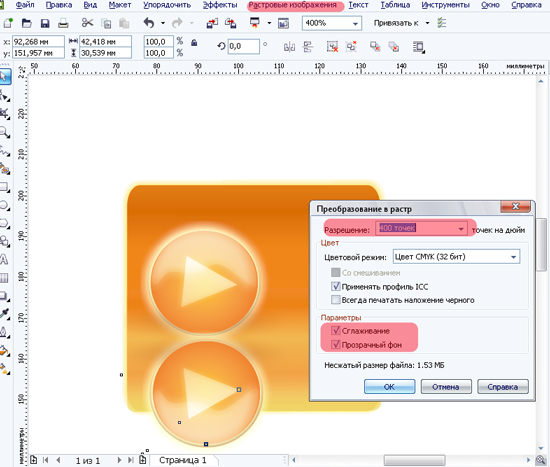This screenshot has width=550, height=467.
Task: Select the Rectangle tool in the toolbox
Action: click(x=5, y=187)
